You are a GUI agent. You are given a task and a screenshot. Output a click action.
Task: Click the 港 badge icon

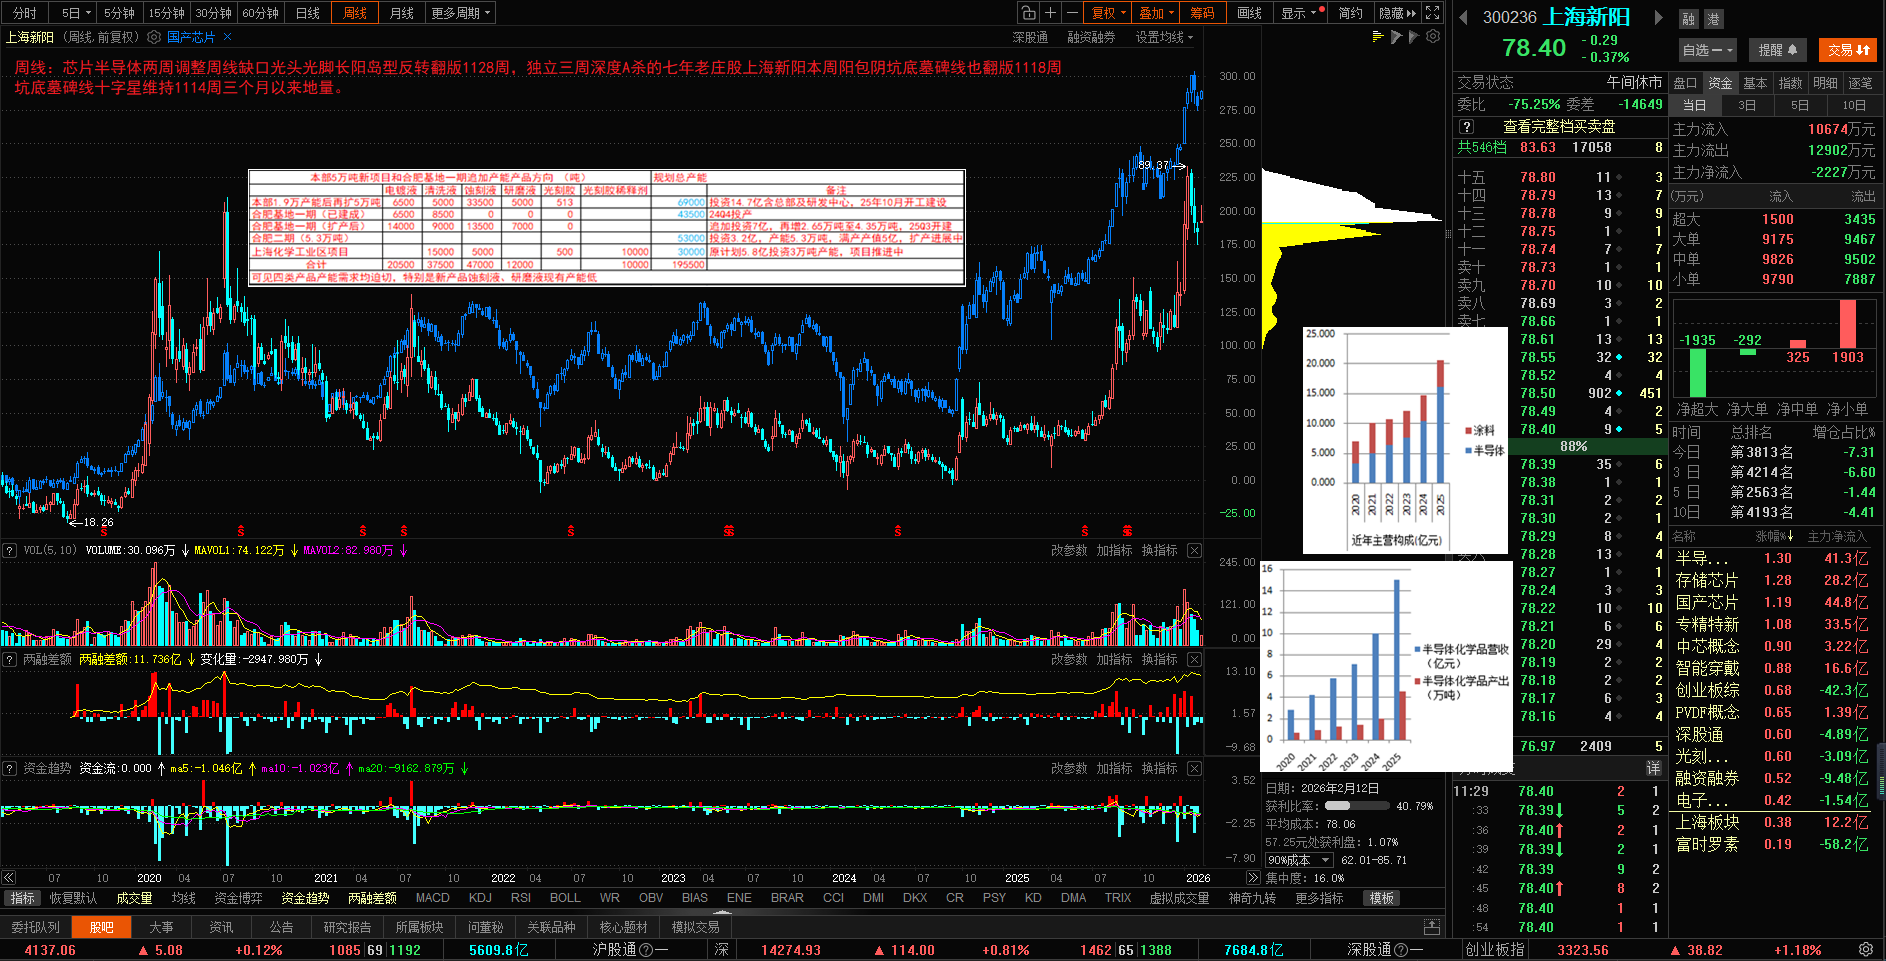point(1712,19)
